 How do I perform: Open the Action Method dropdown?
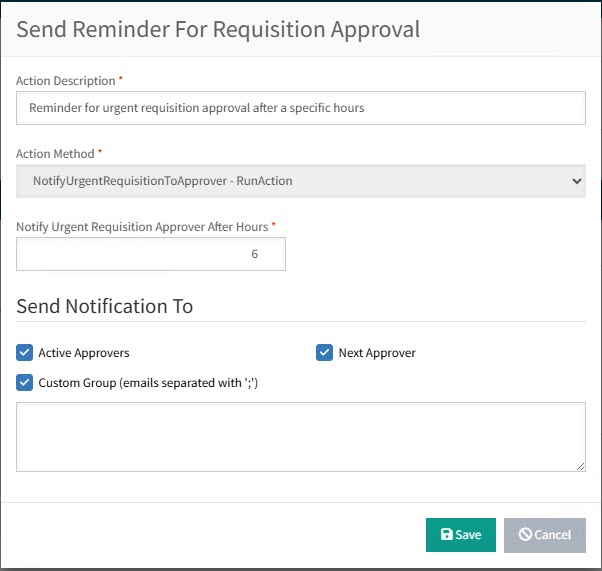click(x=300, y=181)
